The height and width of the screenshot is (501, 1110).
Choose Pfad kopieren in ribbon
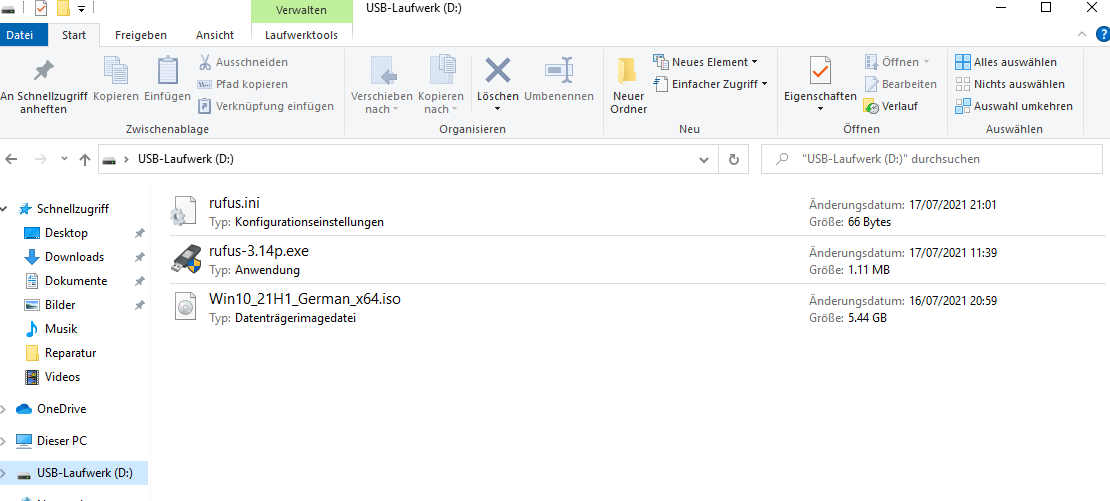click(x=243, y=84)
